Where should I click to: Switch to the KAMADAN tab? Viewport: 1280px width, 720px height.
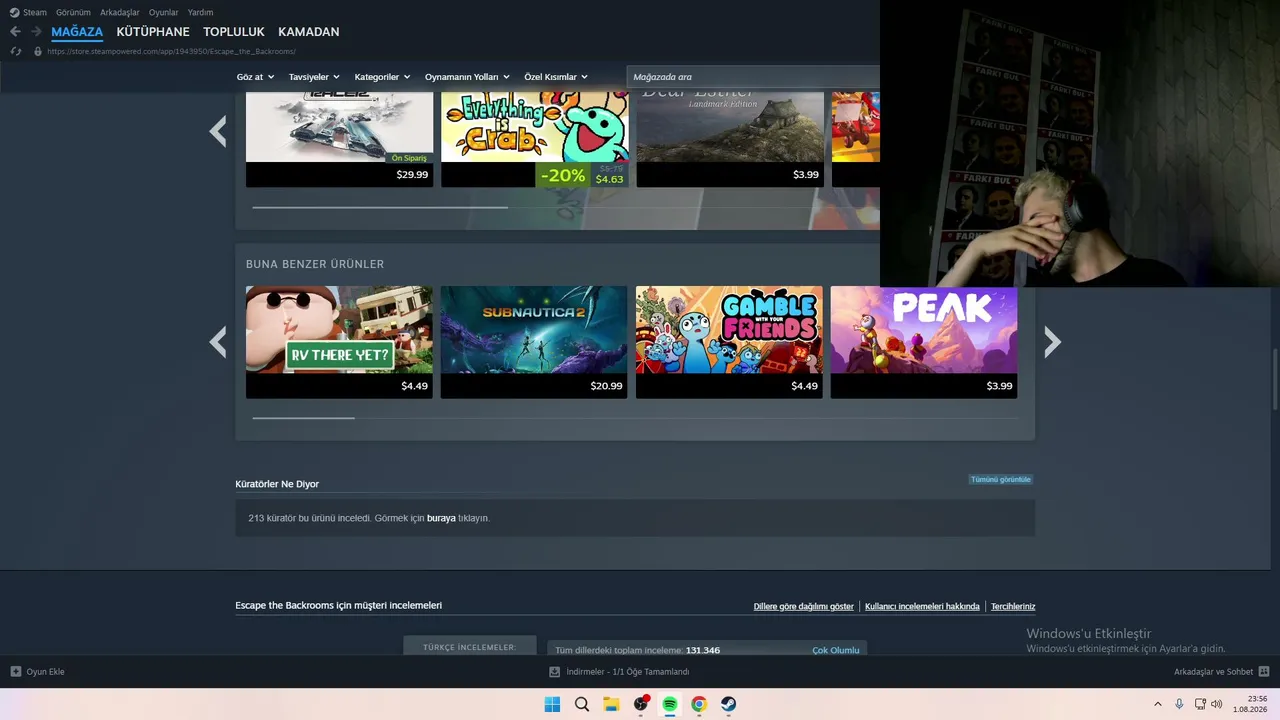pyautogui.click(x=309, y=32)
